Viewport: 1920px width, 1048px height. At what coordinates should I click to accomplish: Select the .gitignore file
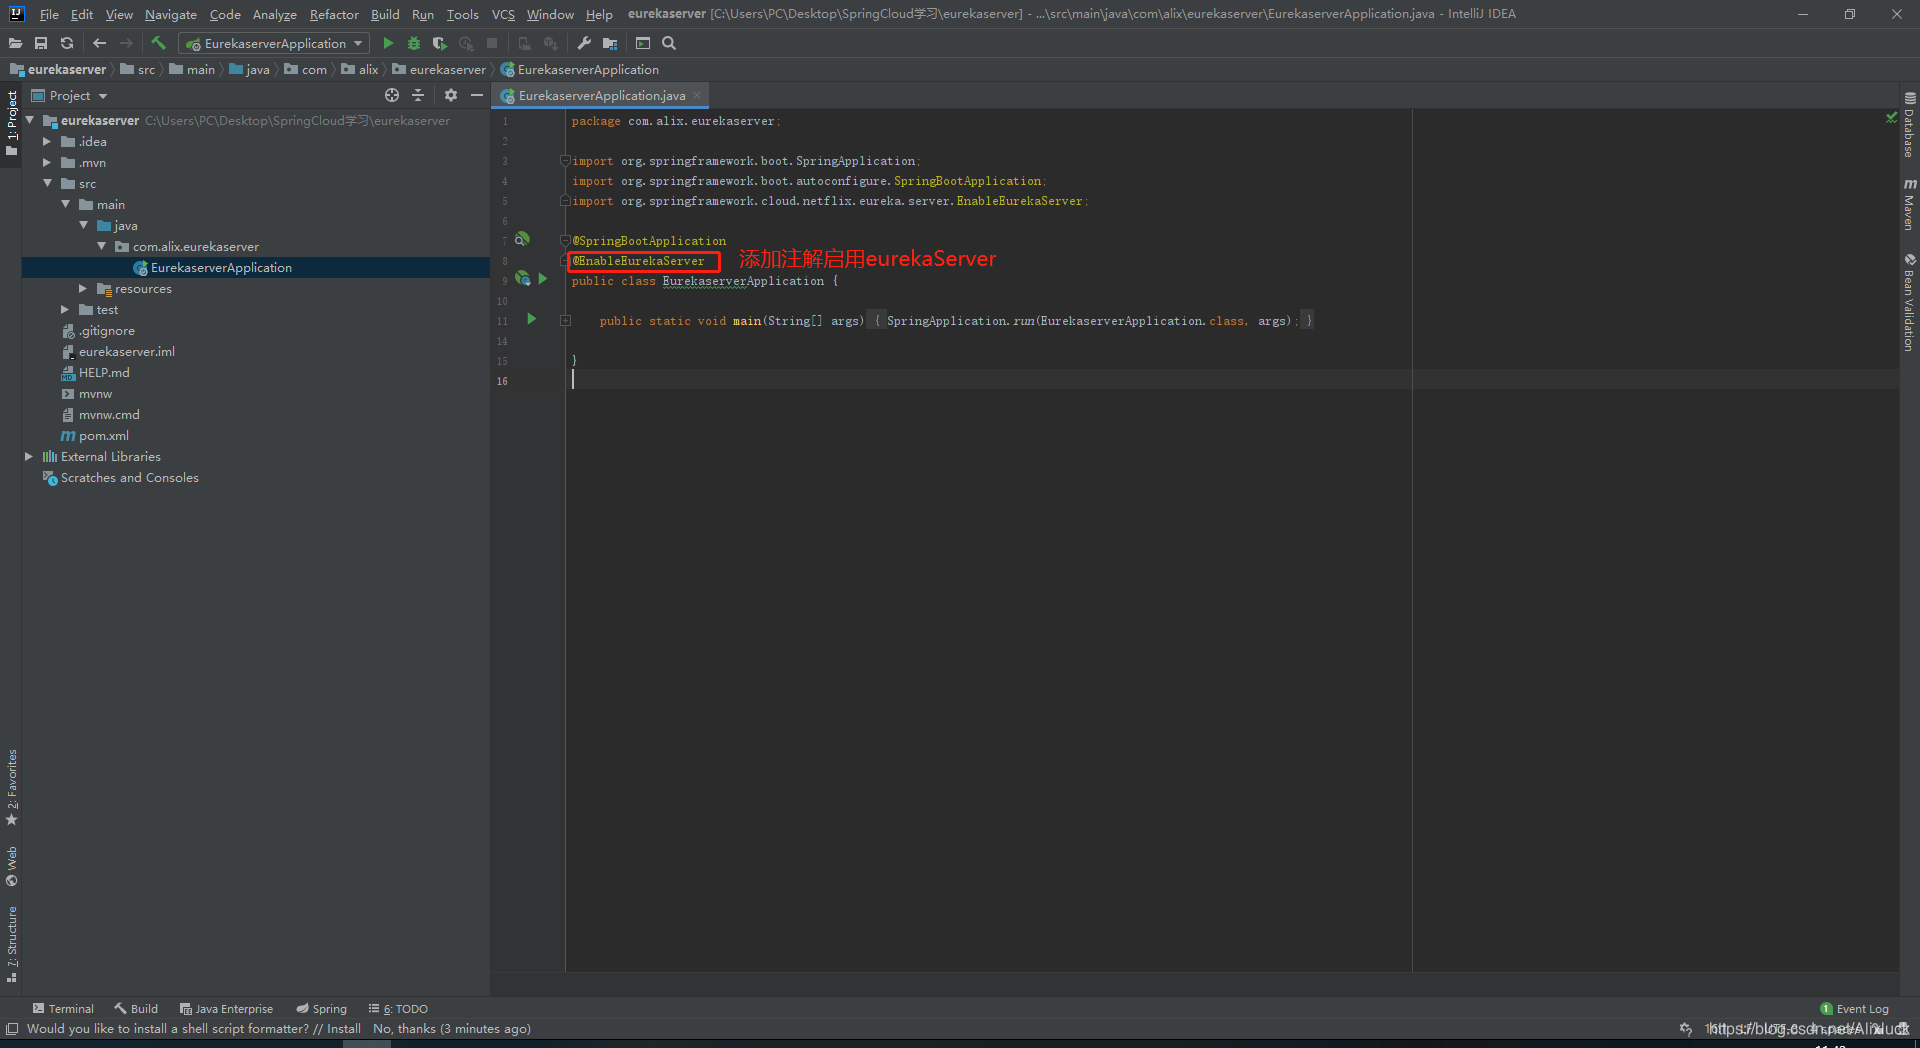(x=106, y=330)
